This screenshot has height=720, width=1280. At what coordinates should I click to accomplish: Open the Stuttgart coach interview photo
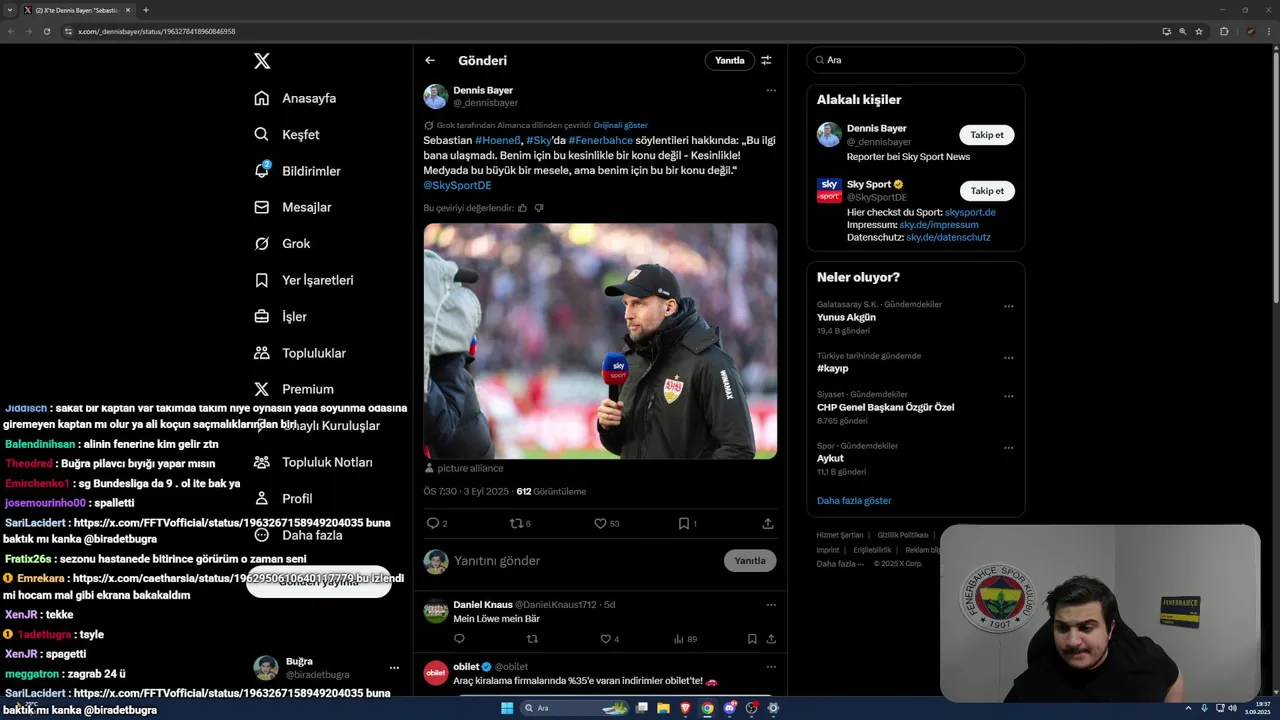[x=600, y=341]
